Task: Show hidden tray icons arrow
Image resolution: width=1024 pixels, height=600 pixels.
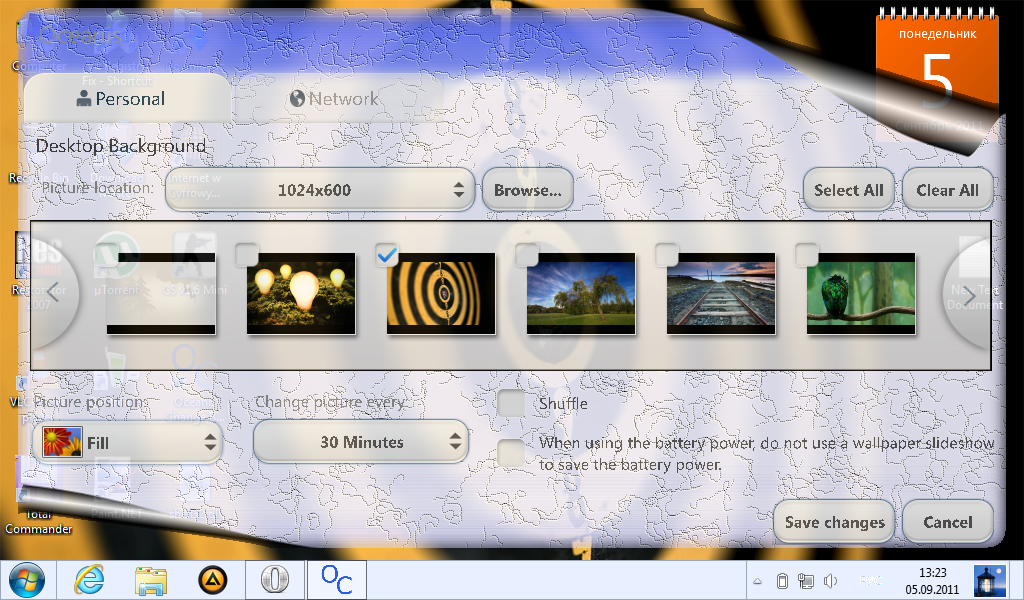Action: (x=758, y=580)
